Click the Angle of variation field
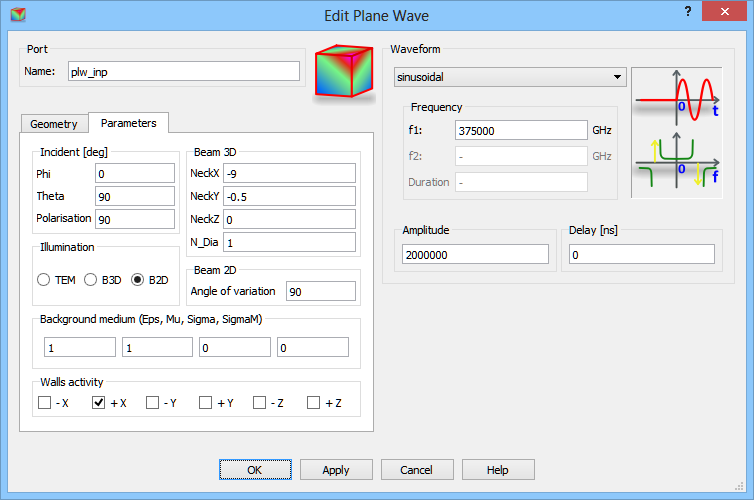Viewport: 754px width, 500px height. 320,291
